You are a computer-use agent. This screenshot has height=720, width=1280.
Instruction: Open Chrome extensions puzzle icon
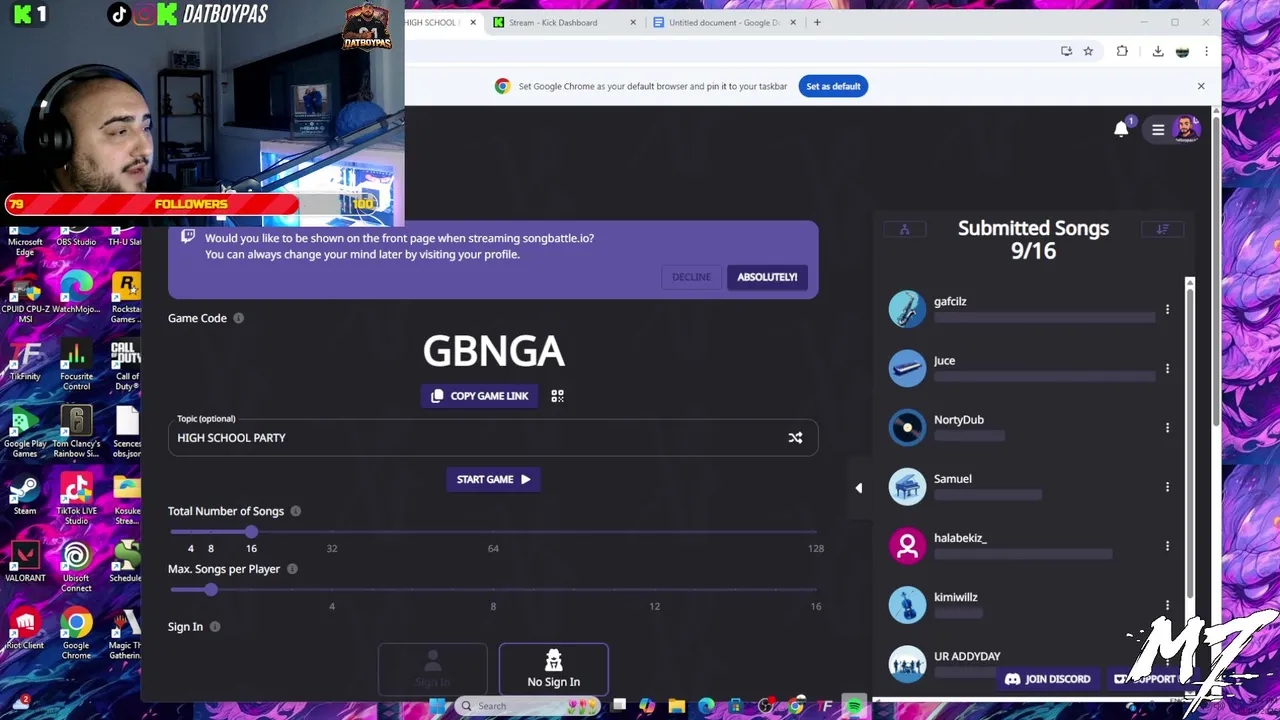click(1122, 51)
